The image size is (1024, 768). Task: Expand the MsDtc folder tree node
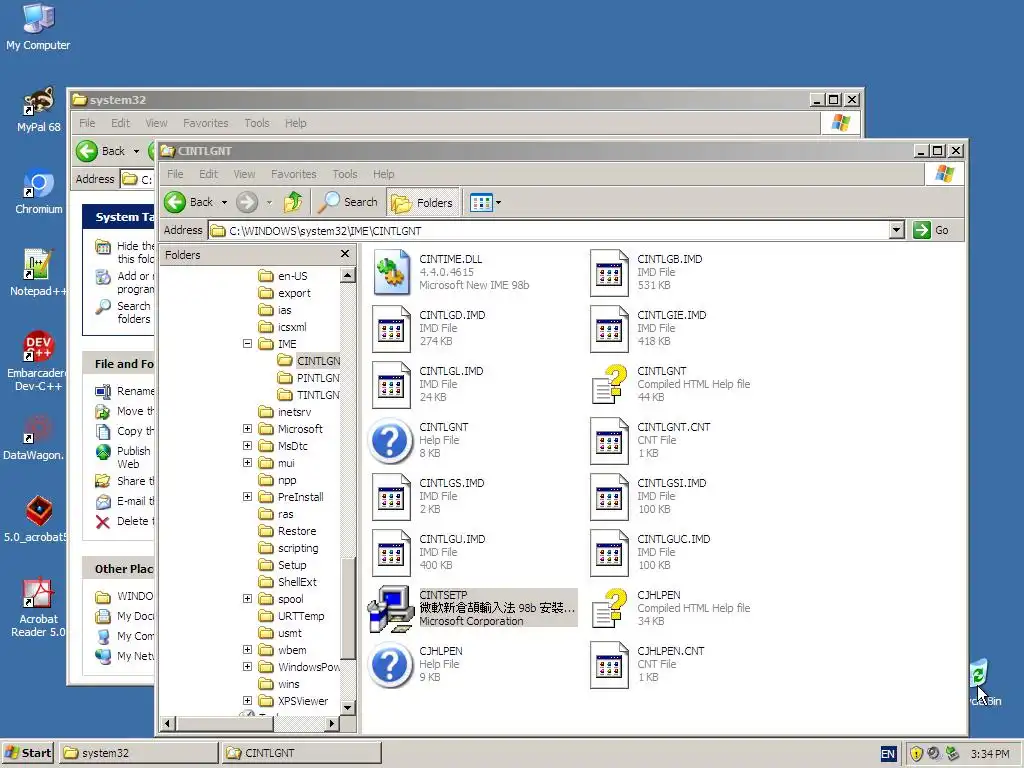248,446
